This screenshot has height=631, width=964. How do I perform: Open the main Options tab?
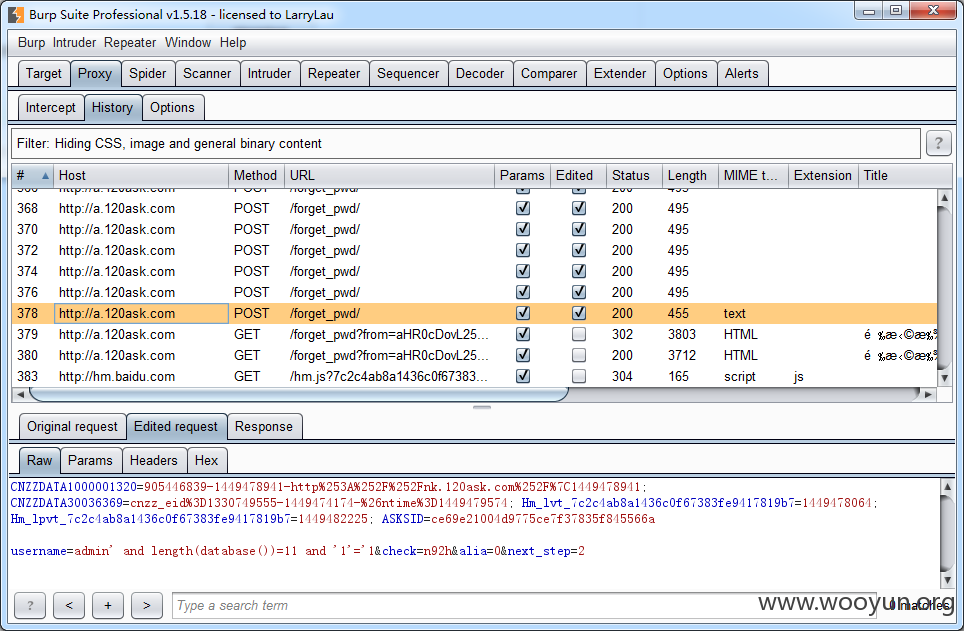point(685,74)
